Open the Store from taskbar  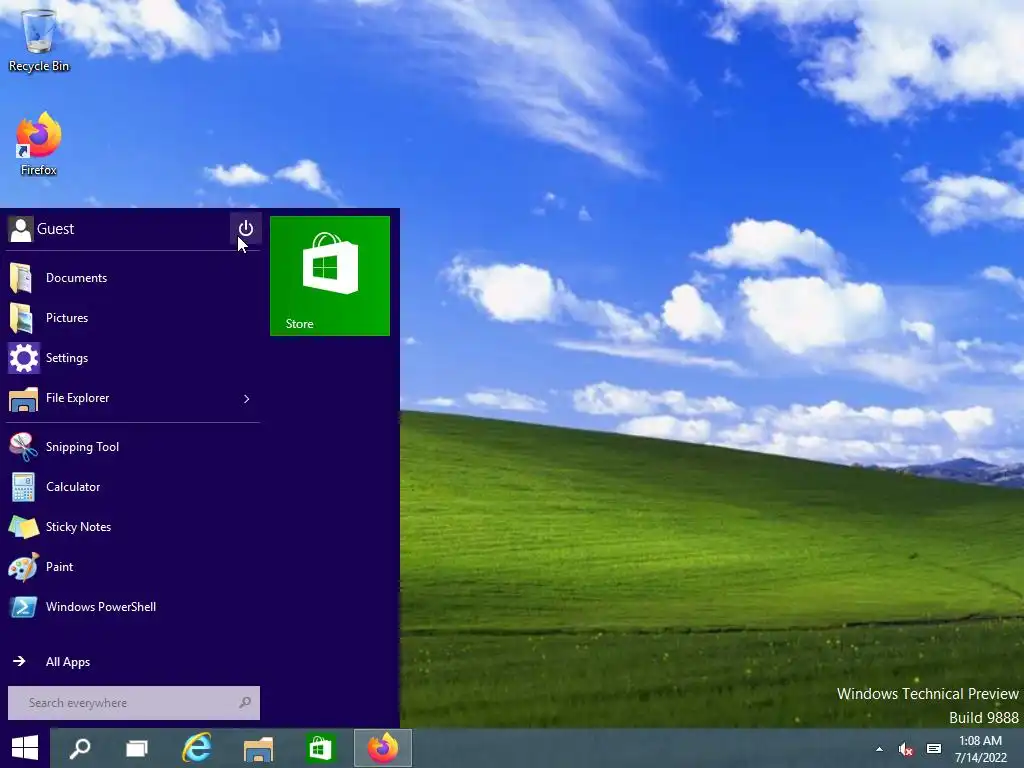(x=320, y=748)
